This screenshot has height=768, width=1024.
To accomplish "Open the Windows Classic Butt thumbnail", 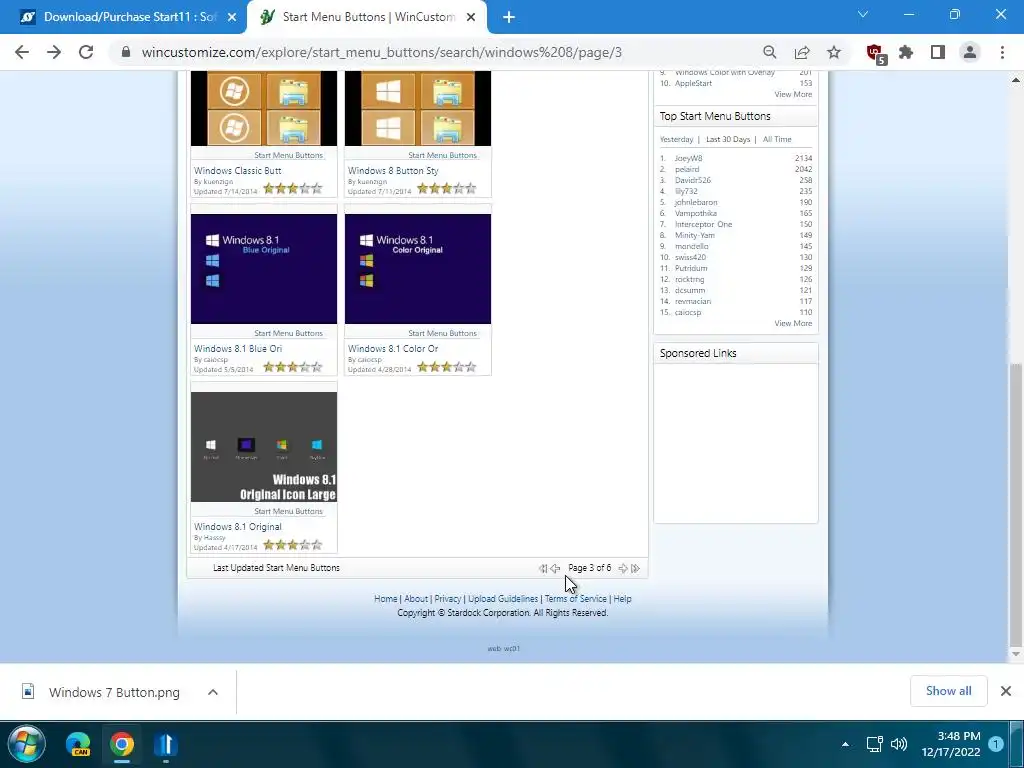I will tap(264, 108).
